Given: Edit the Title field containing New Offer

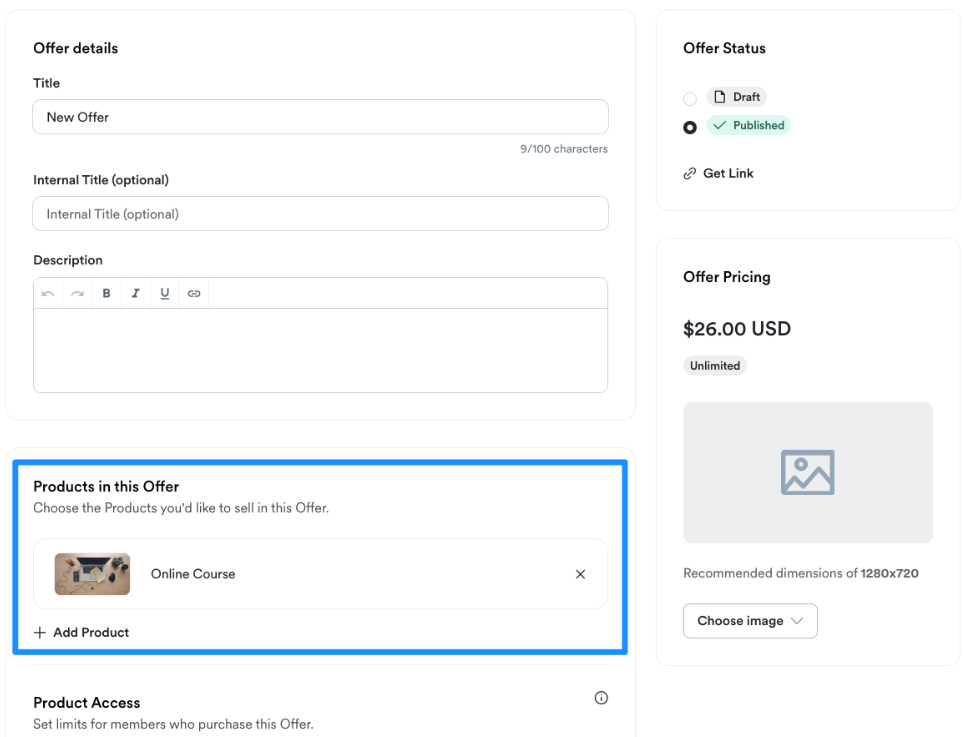Looking at the screenshot, I should (x=321, y=117).
